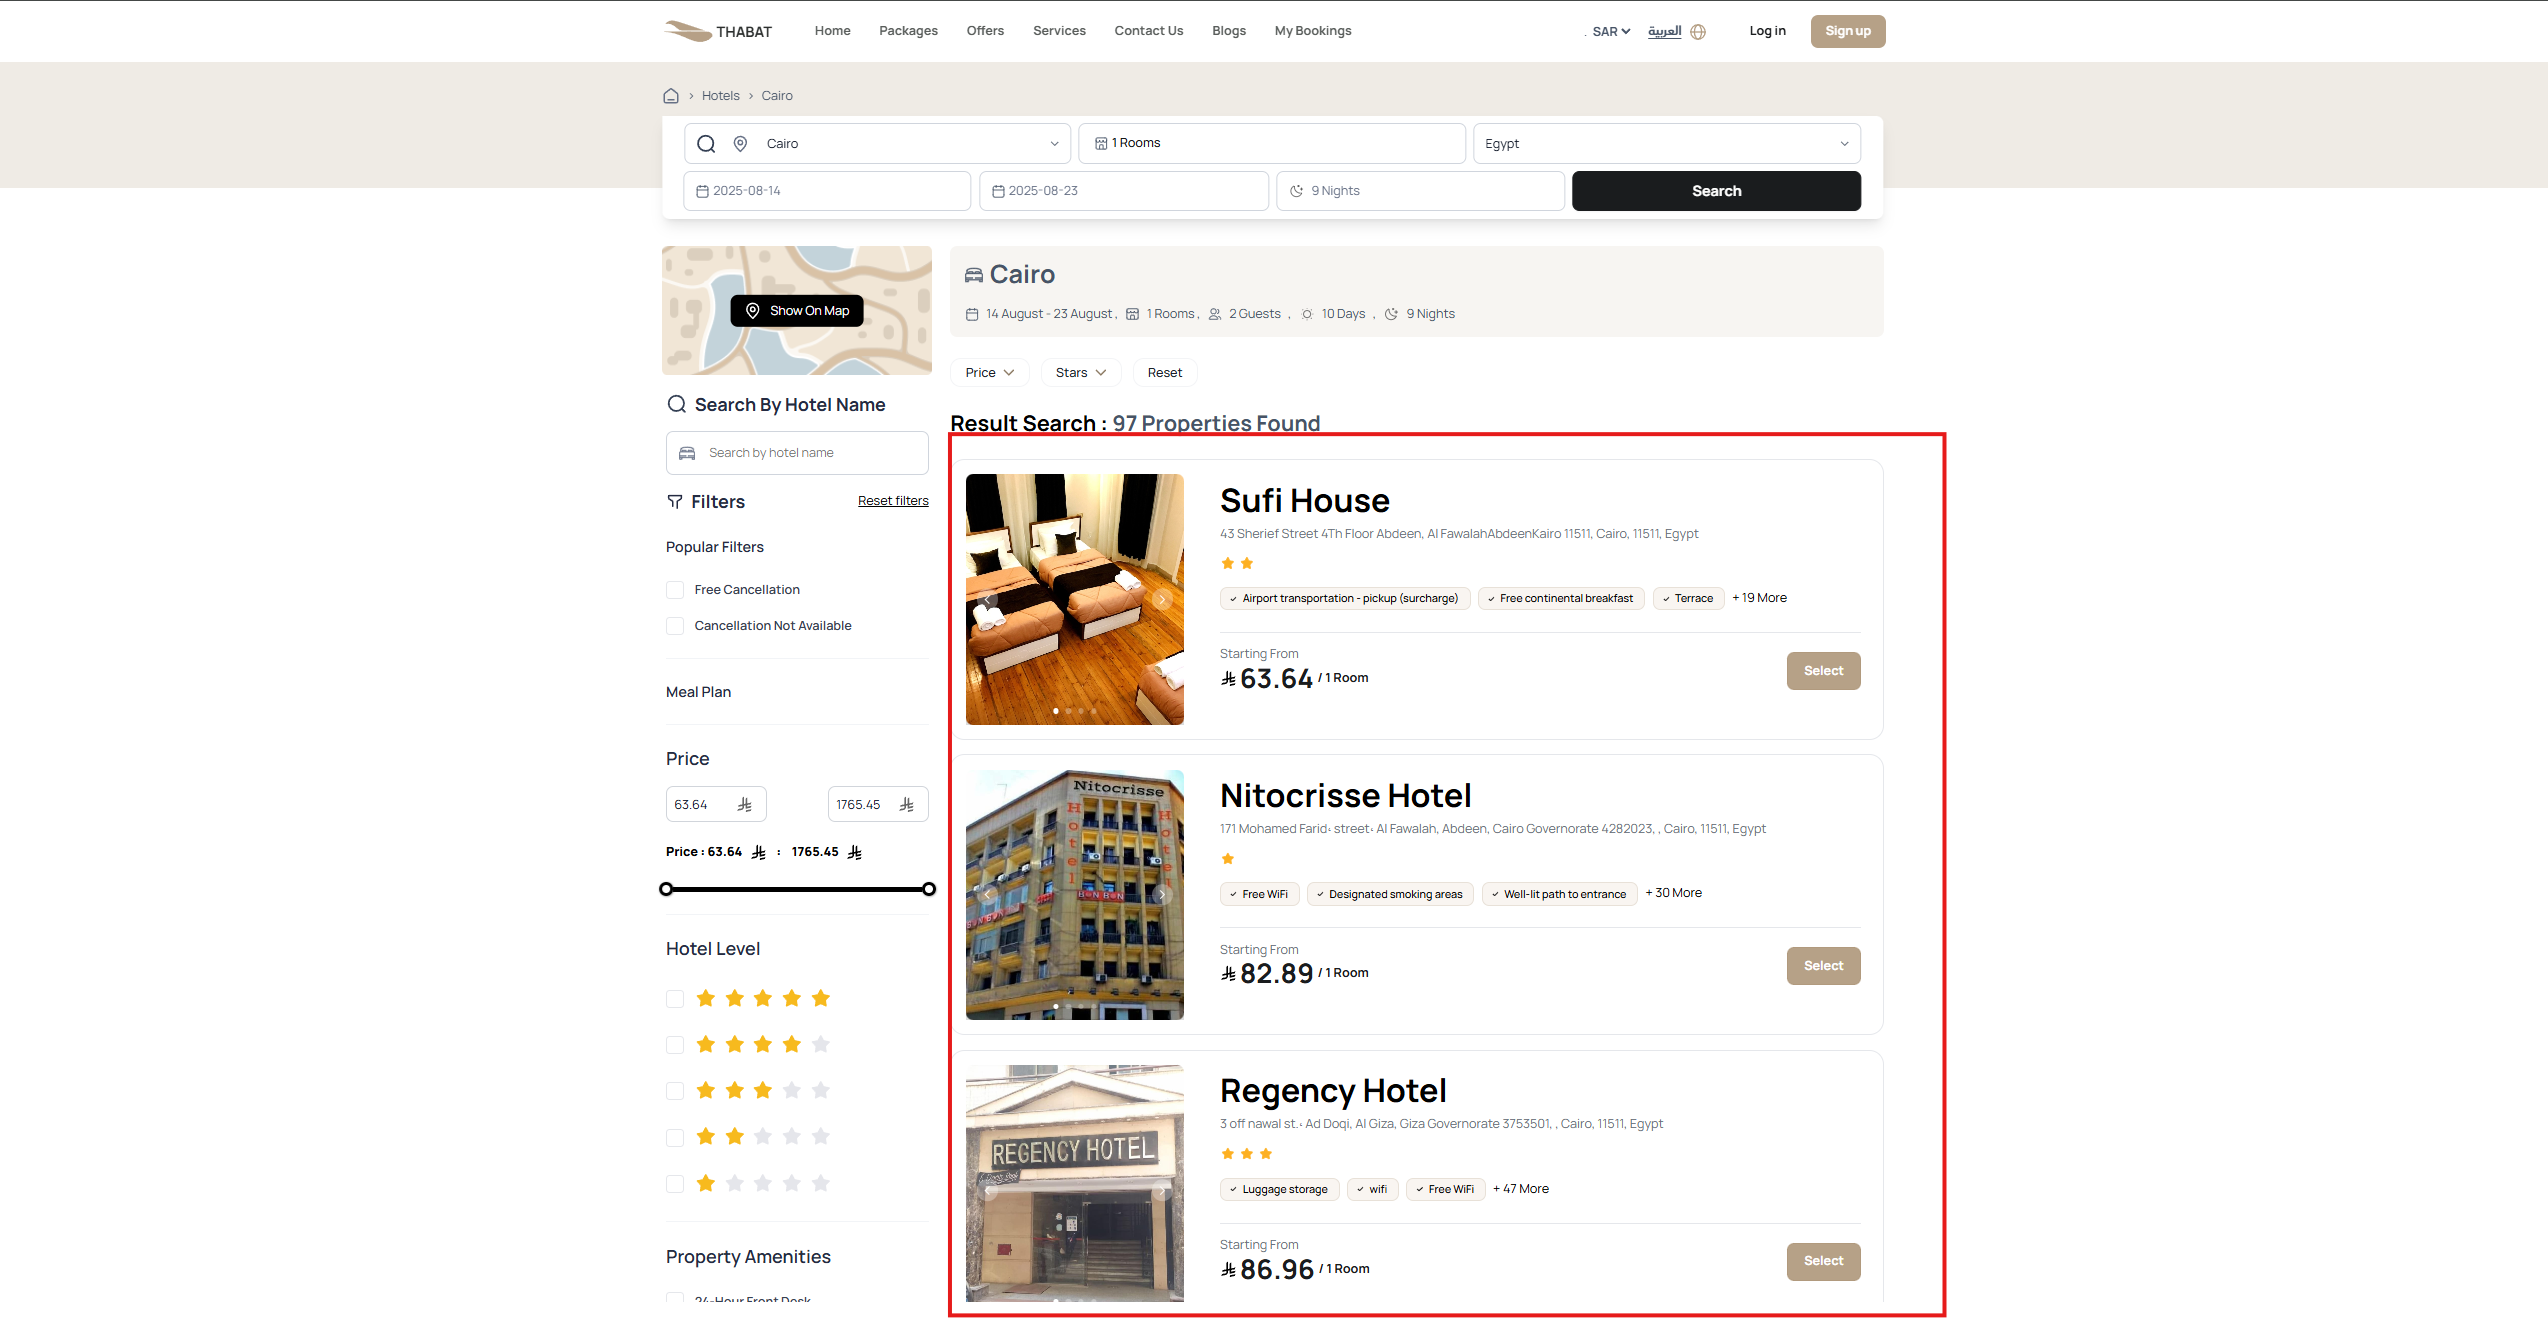Open My Bookings from navigation
2548x1318 pixels.
point(1312,31)
